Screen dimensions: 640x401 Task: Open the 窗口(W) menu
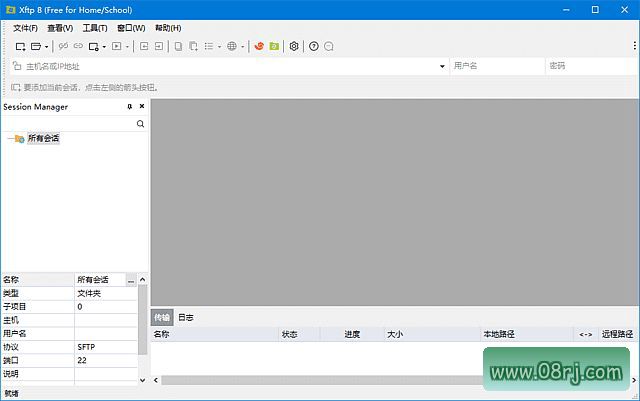tap(131, 28)
